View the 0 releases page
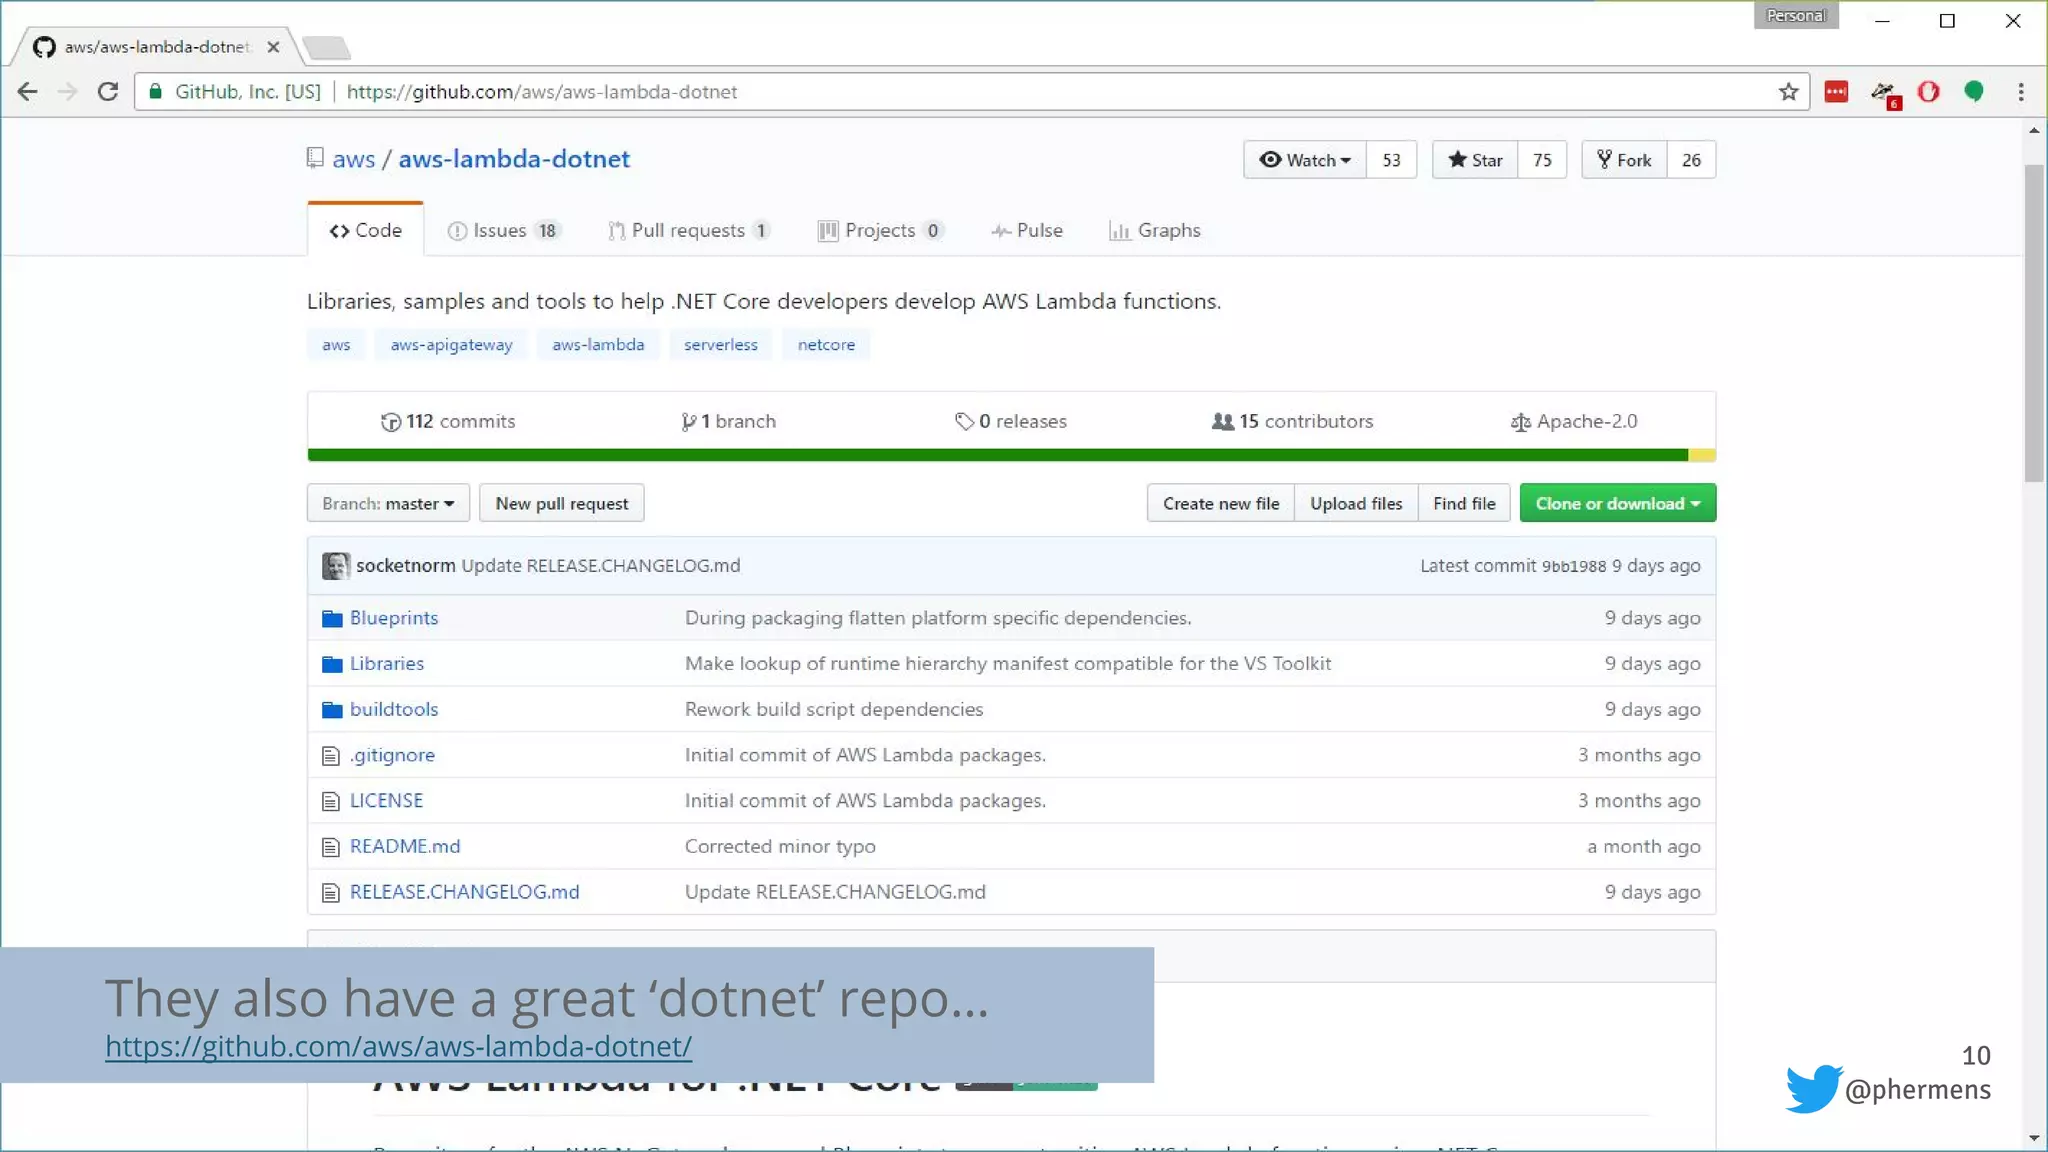Viewport: 2048px width, 1152px height. point(1011,421)
